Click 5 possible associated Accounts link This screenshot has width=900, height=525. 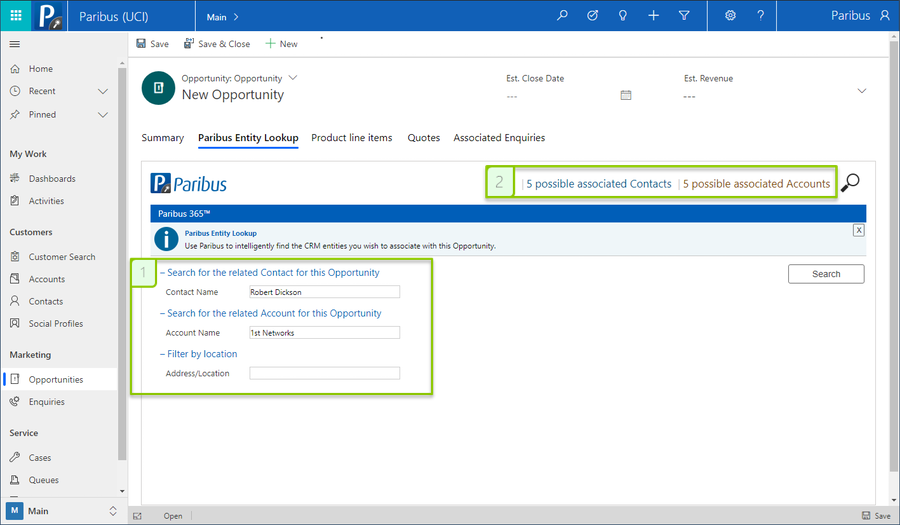click(756, 184)
